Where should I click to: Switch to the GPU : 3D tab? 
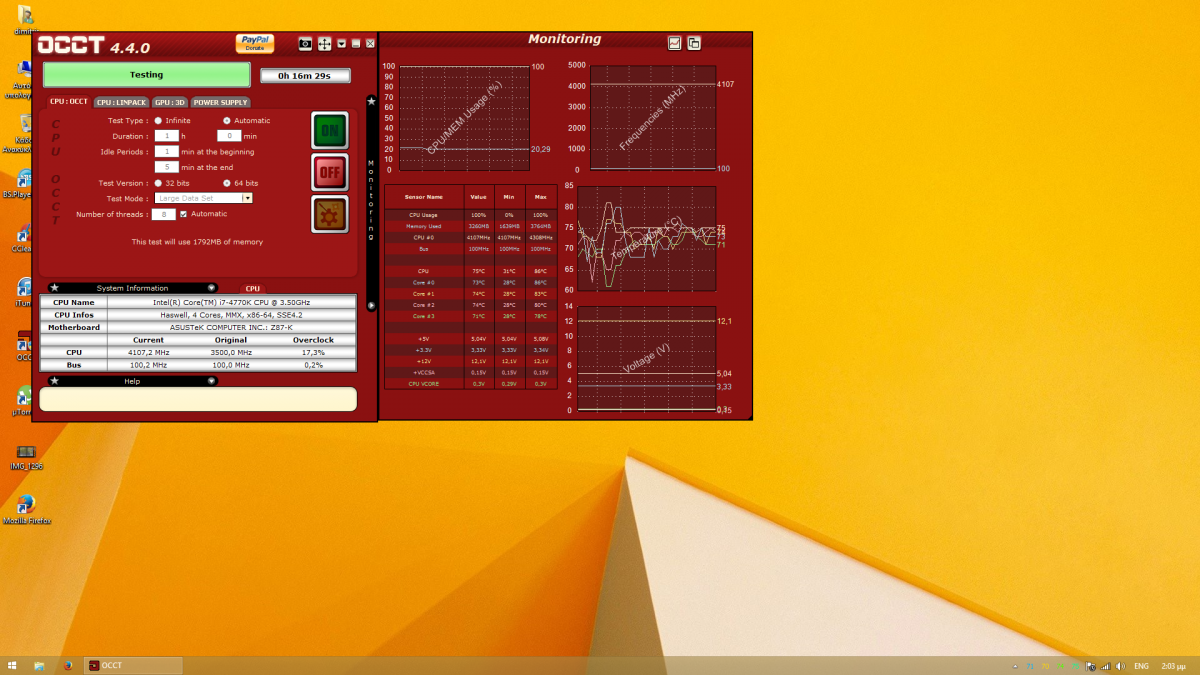click(x=170, y=102)
